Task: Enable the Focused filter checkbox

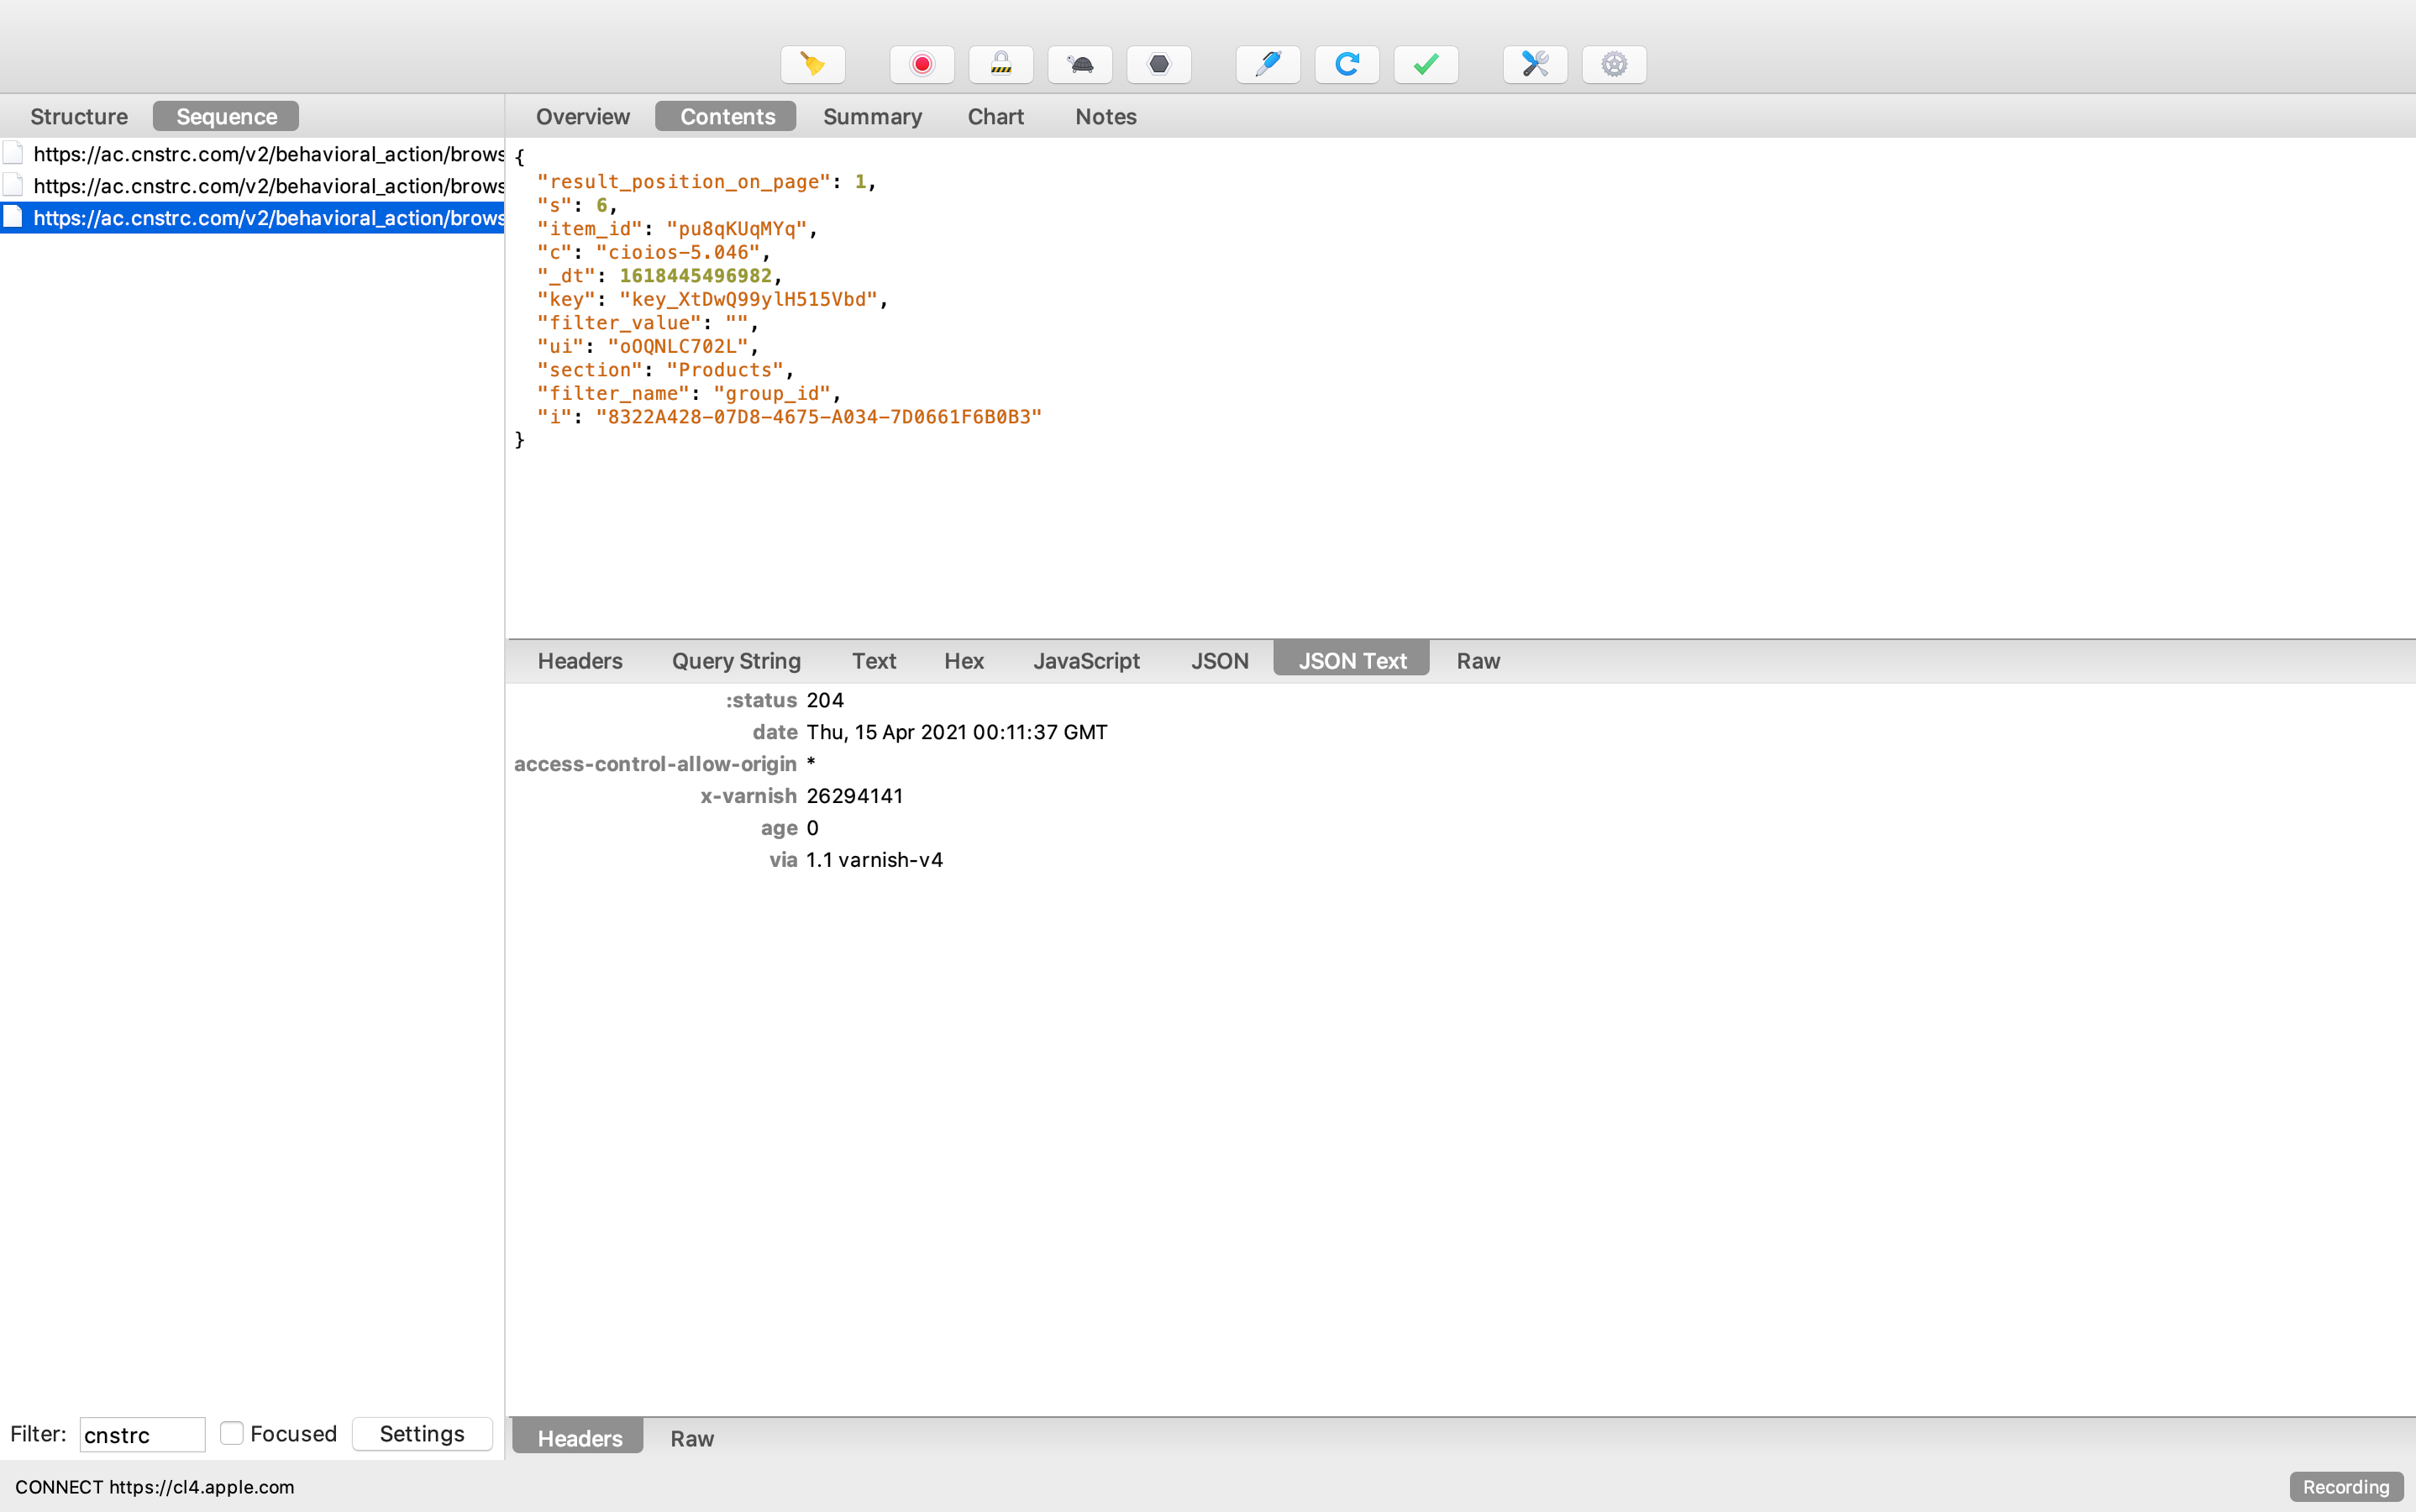Action: point(232,1433)
